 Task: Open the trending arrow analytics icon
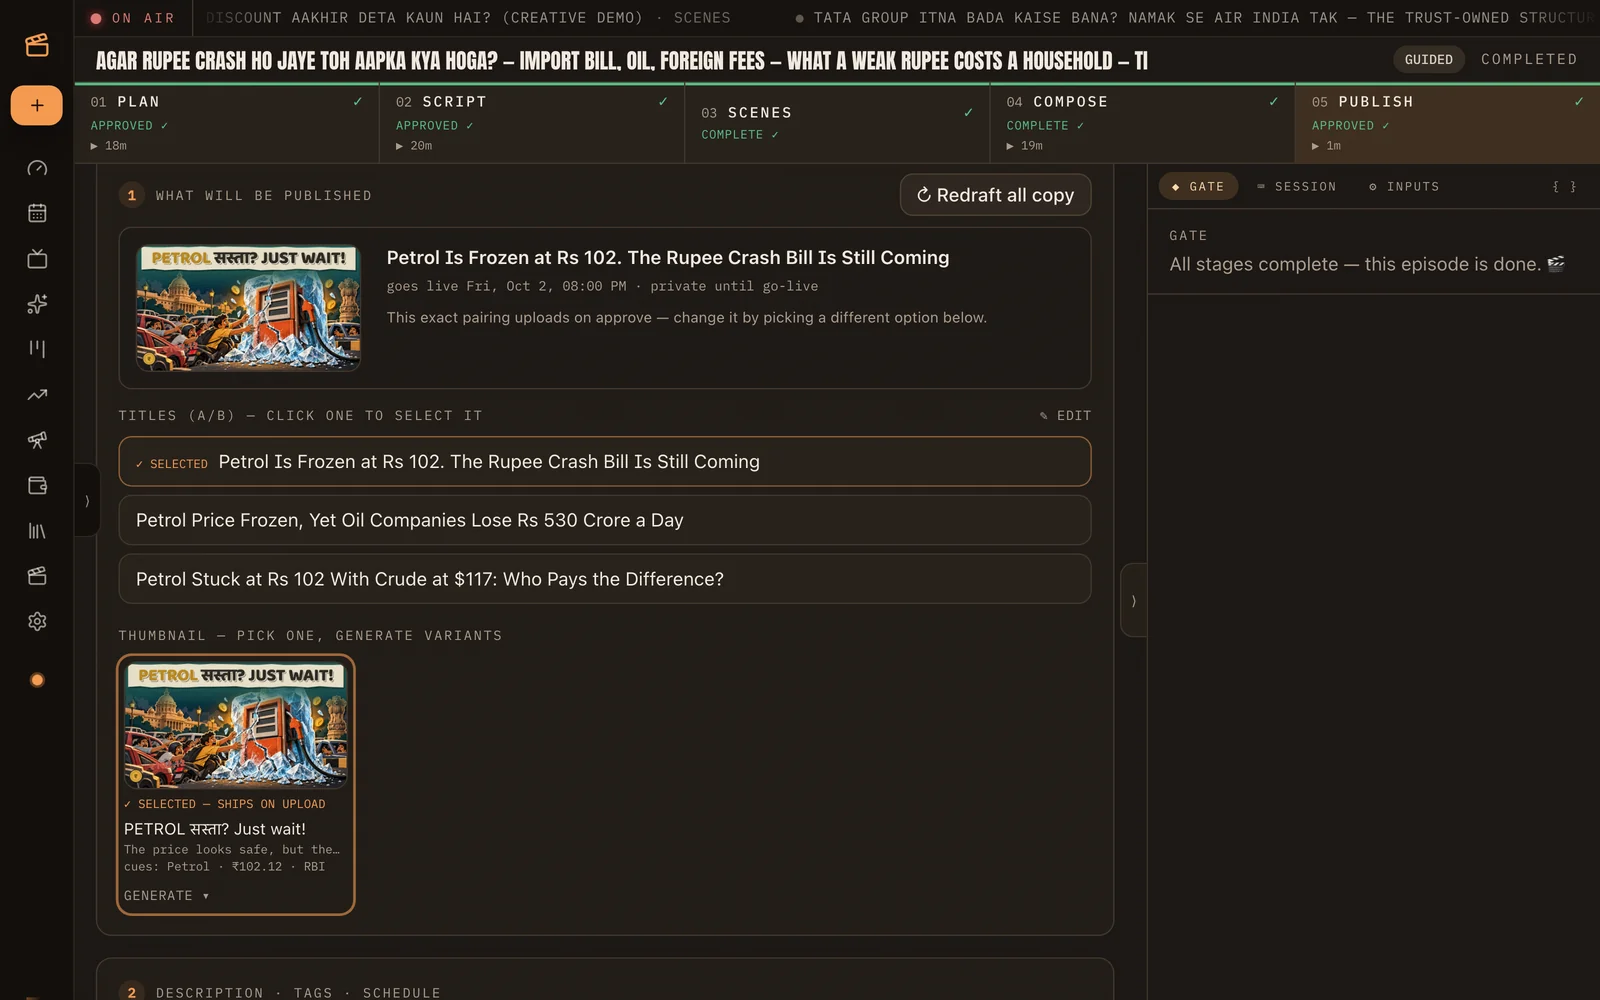point(37,395)
